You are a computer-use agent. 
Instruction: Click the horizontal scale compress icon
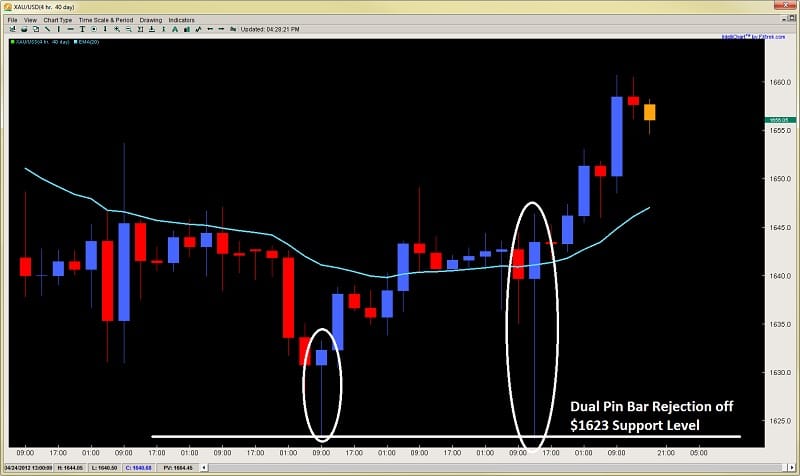pyautogui.click(x=140, y=29)
